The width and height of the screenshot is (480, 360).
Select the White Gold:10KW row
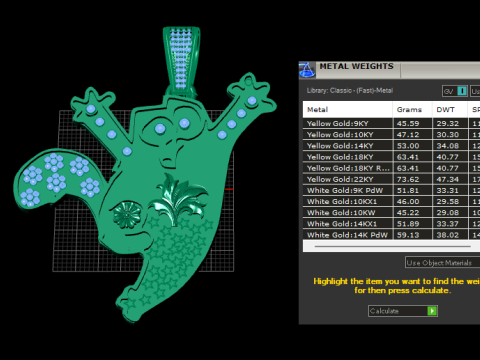click(391, 213)
